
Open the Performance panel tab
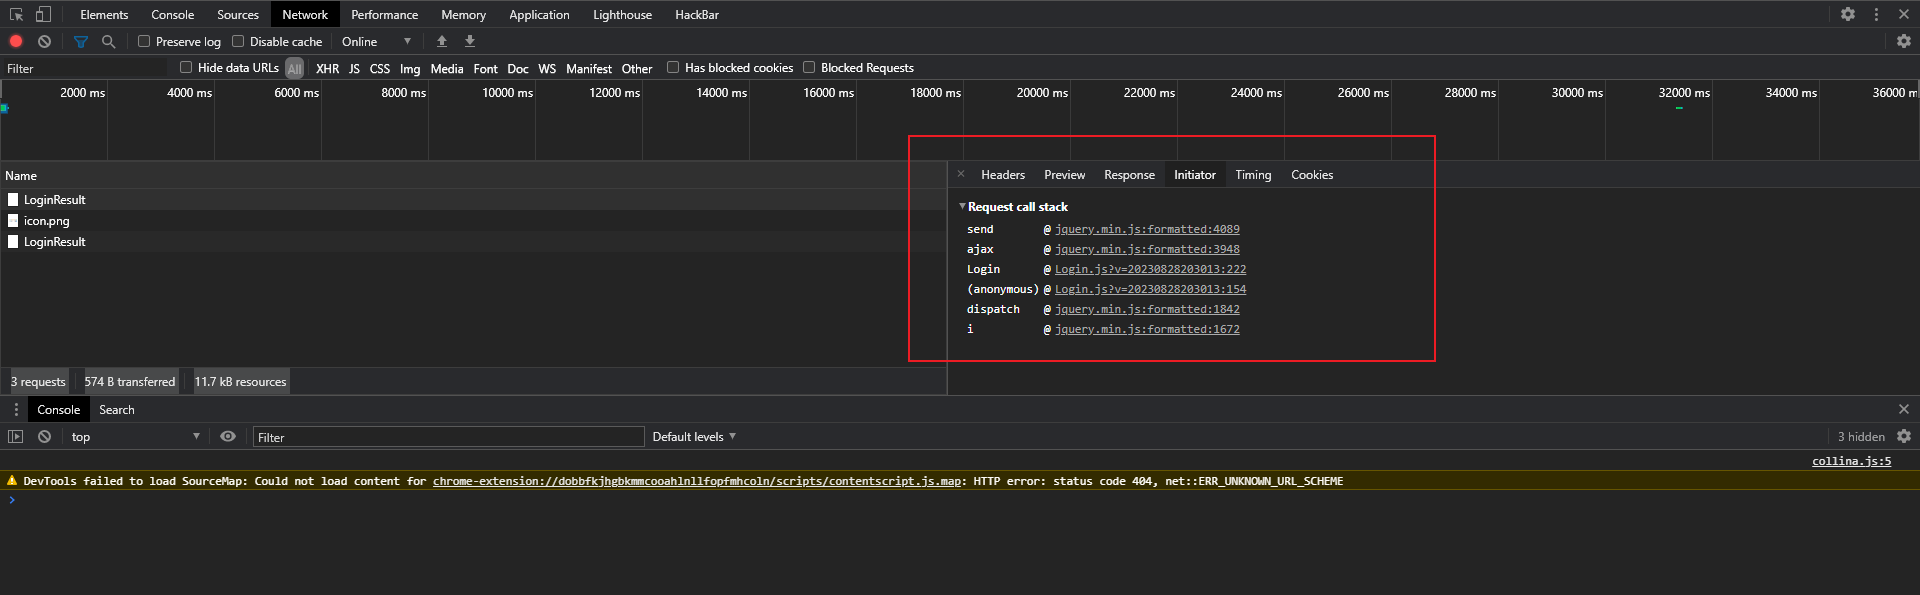[385, 14]
